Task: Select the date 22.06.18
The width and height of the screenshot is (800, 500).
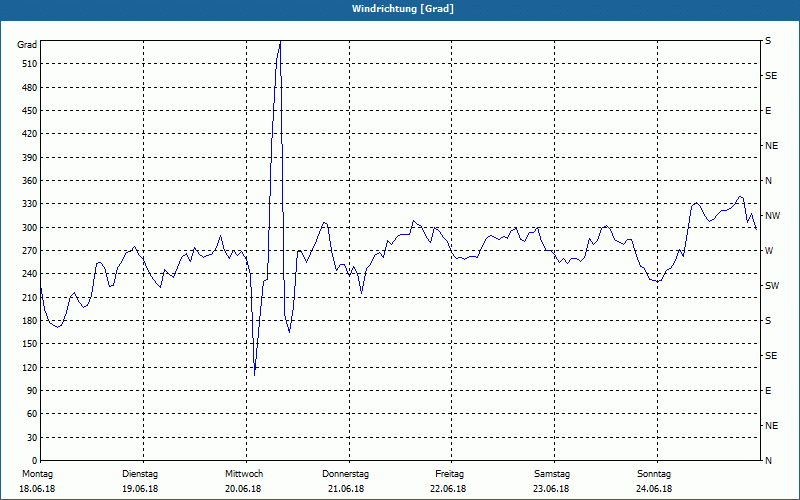Action: click(x=448, y=489)
